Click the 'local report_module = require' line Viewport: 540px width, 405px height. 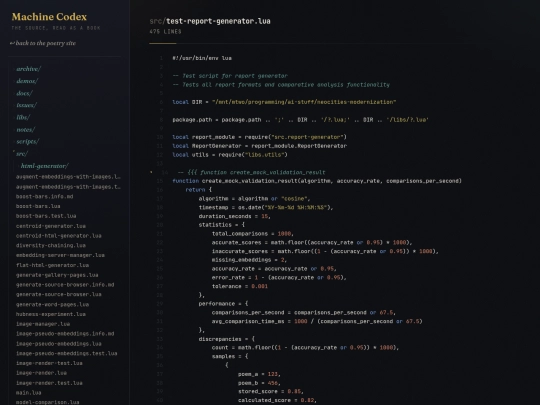click(x=259, y=137)
